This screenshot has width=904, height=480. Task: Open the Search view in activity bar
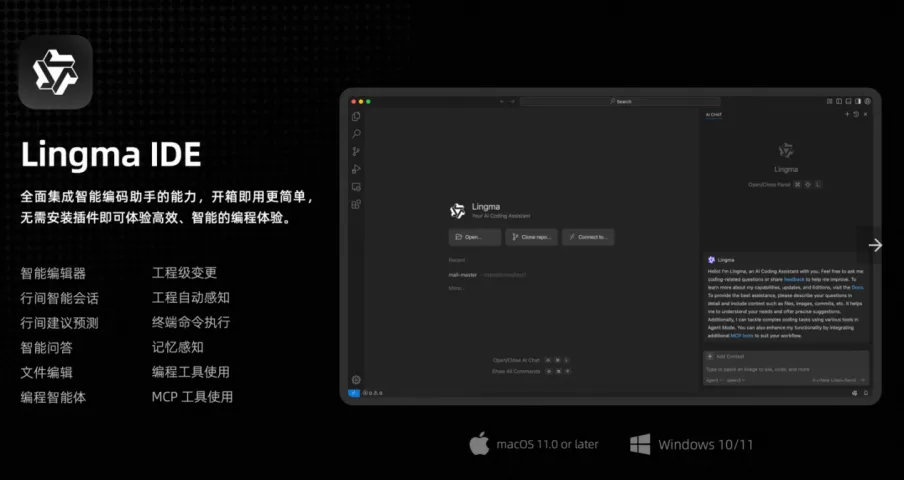coord(356,134)
